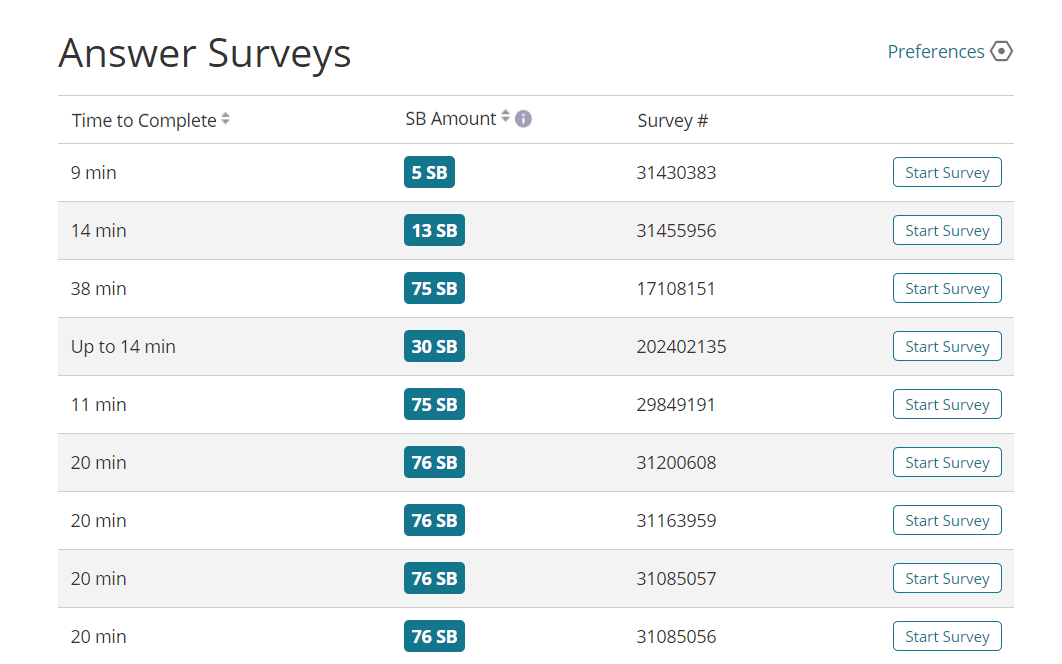Click the Preferences link
1062x664 pixels.
[936, 51]
